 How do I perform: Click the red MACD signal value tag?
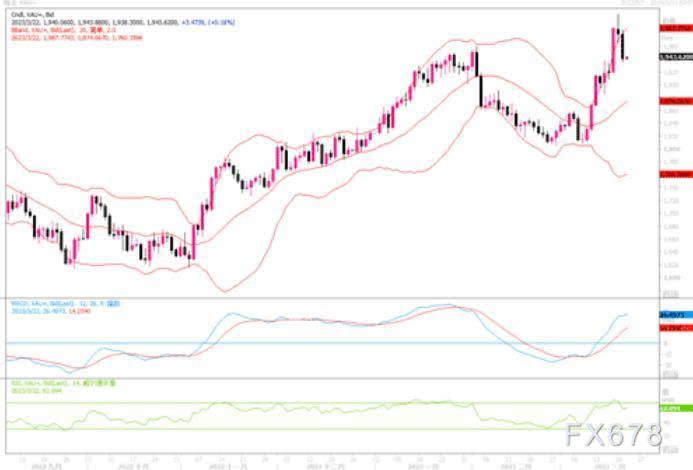click(x=675, y=327)
